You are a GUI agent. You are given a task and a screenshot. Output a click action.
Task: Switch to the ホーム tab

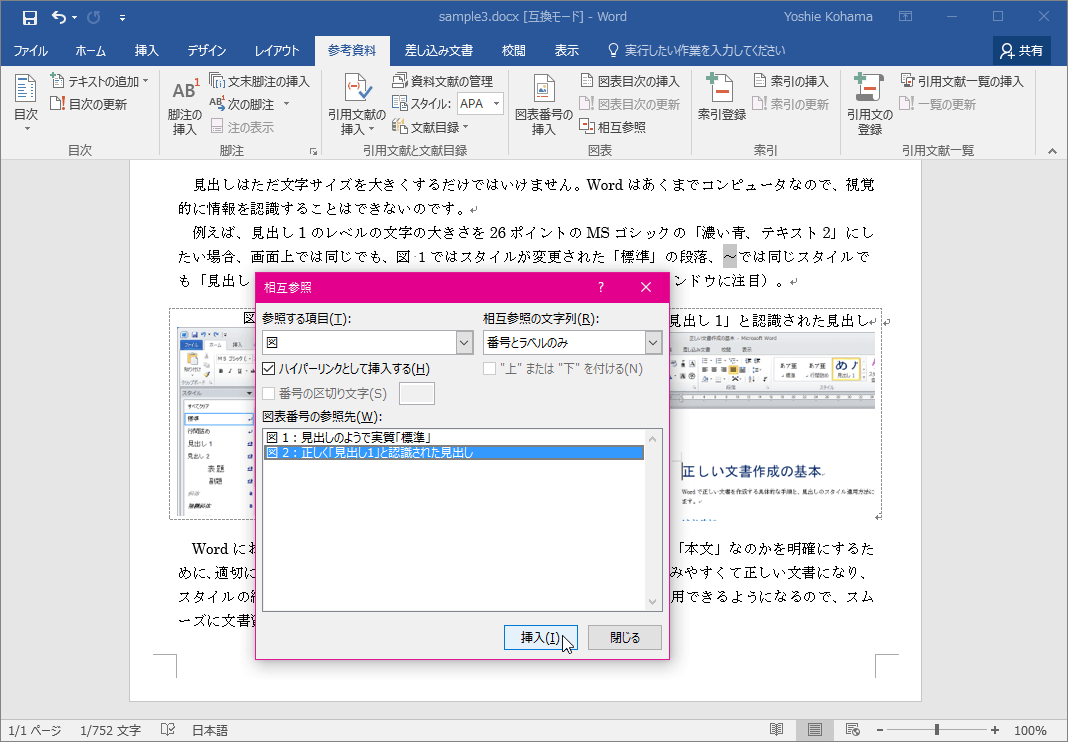pos(90,50)
